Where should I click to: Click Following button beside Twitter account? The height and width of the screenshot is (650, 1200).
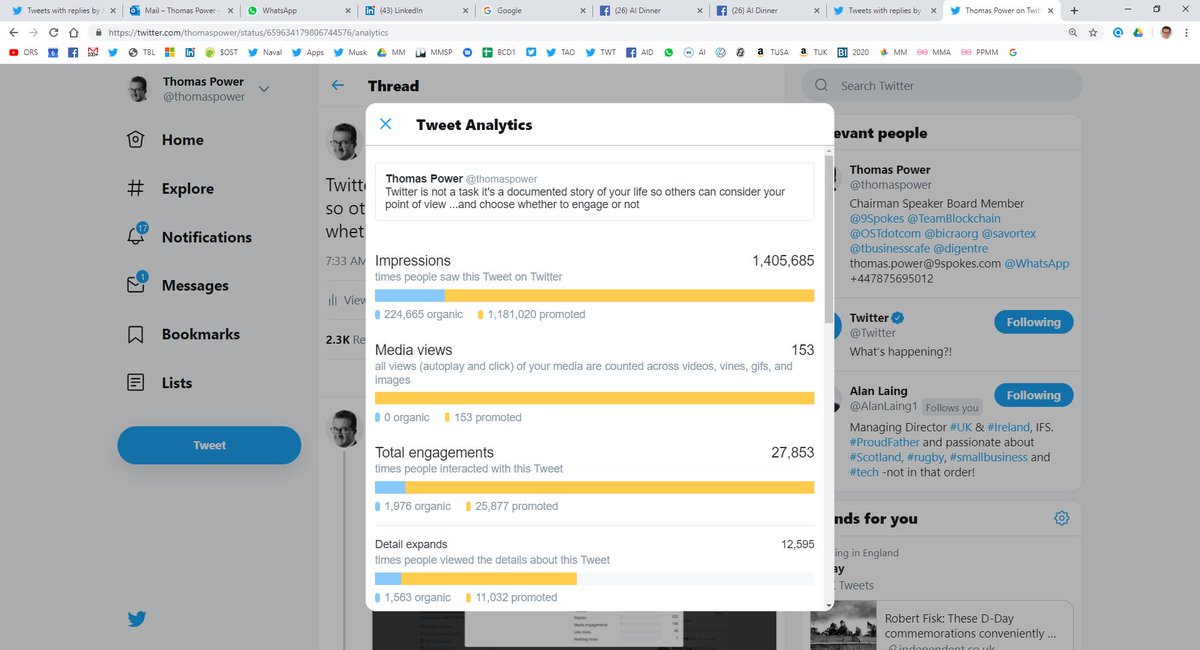(1033, 322)
